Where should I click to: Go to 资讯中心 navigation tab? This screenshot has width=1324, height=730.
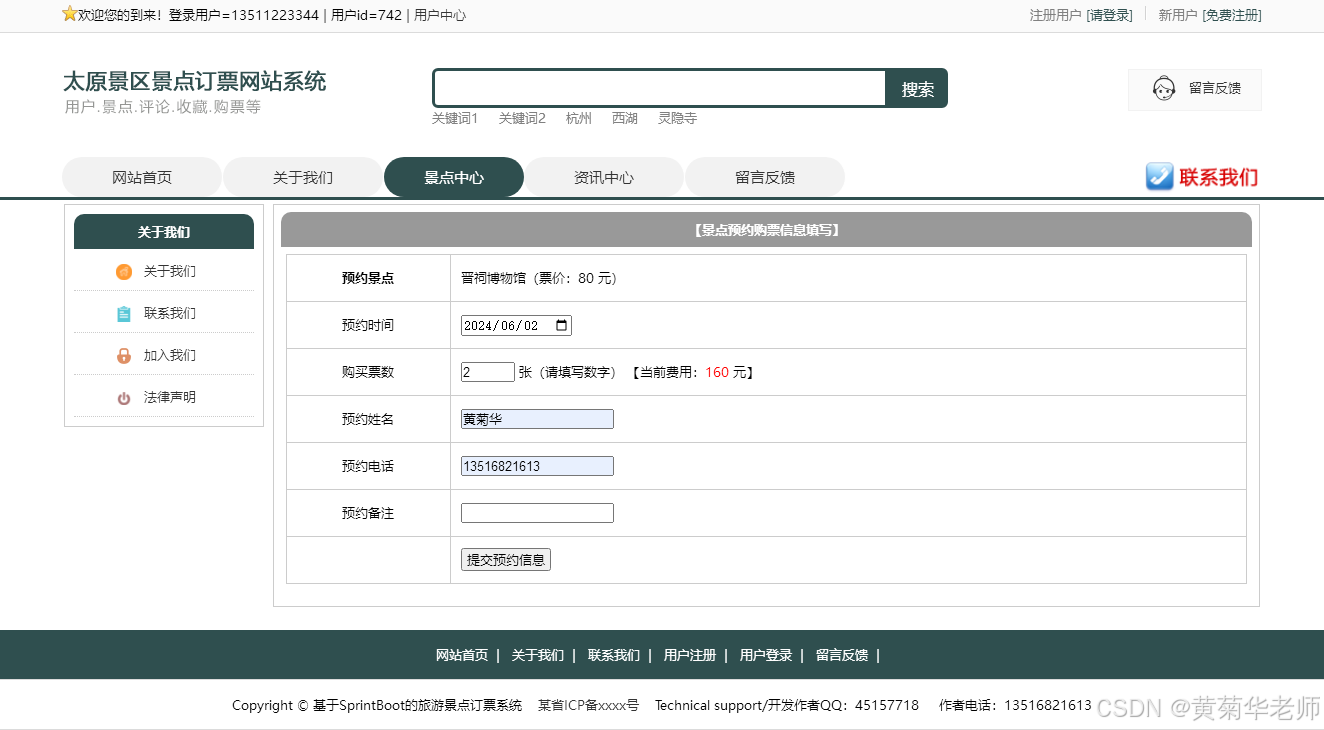click(x=604, y=177)
